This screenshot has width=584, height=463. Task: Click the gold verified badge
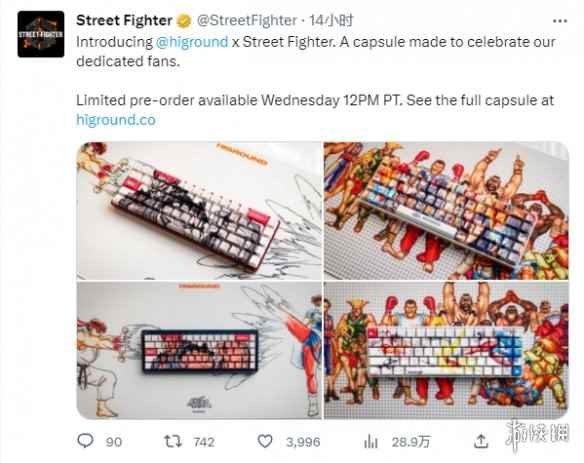click(184, 21)
